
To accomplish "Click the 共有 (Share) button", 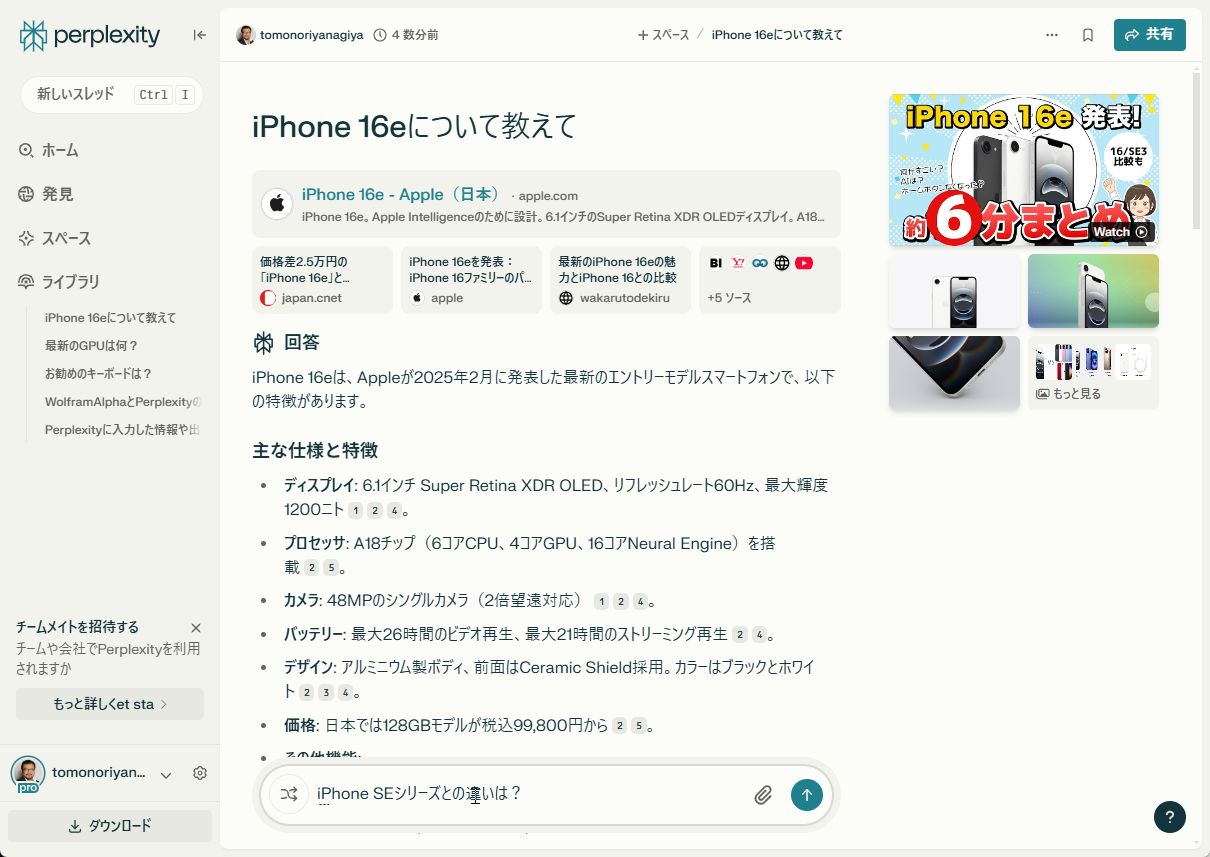I will coord(1149,34).
